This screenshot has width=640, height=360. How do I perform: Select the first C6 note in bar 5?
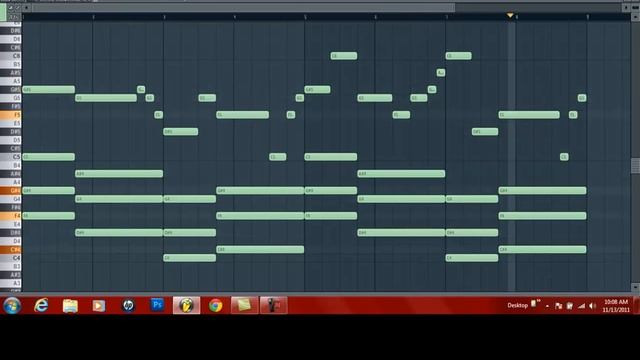click(x=344, y=56)
